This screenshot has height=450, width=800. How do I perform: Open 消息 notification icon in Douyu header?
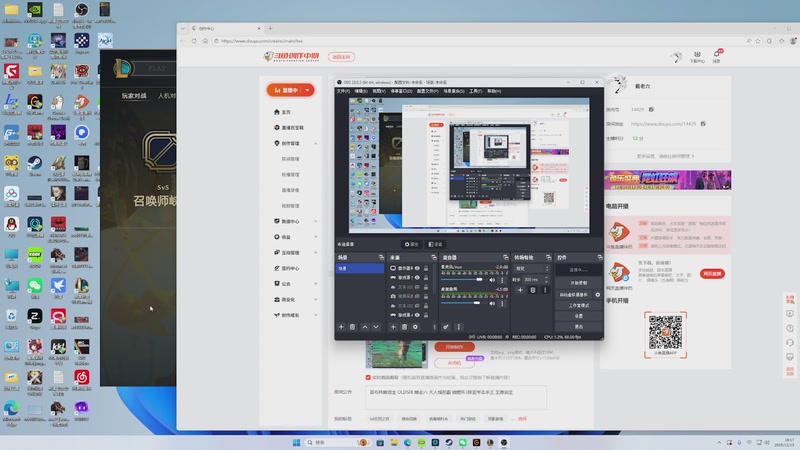717,55
